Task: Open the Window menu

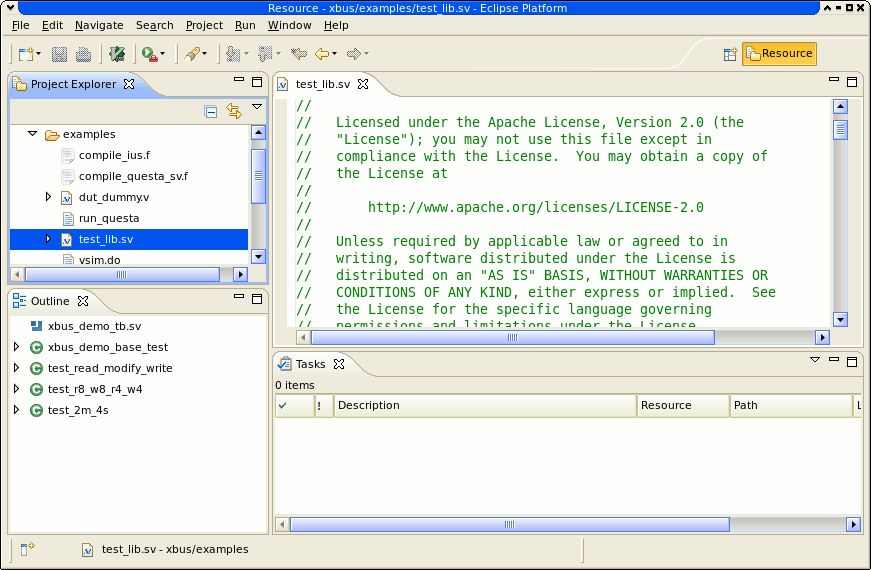Action: [x=289, y=25]
